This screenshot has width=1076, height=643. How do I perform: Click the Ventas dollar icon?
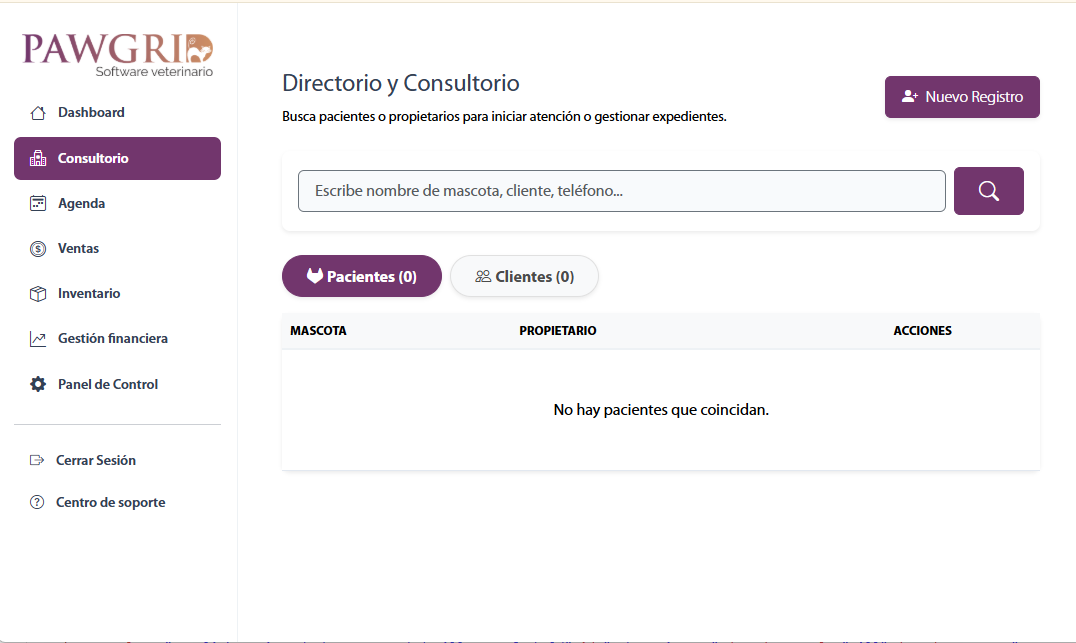(38, 248)
